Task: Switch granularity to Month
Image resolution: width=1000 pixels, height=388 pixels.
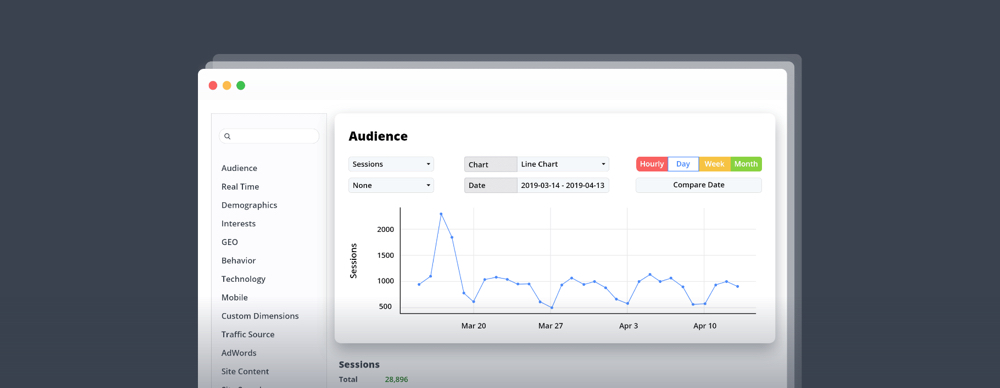Action: coord(746,164)
